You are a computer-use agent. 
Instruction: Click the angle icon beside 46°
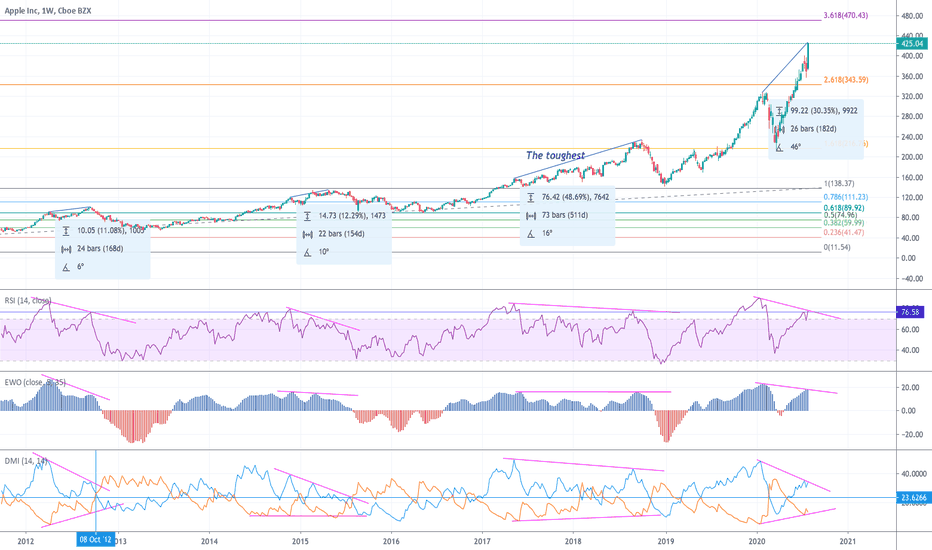click(x=779, y=147)
